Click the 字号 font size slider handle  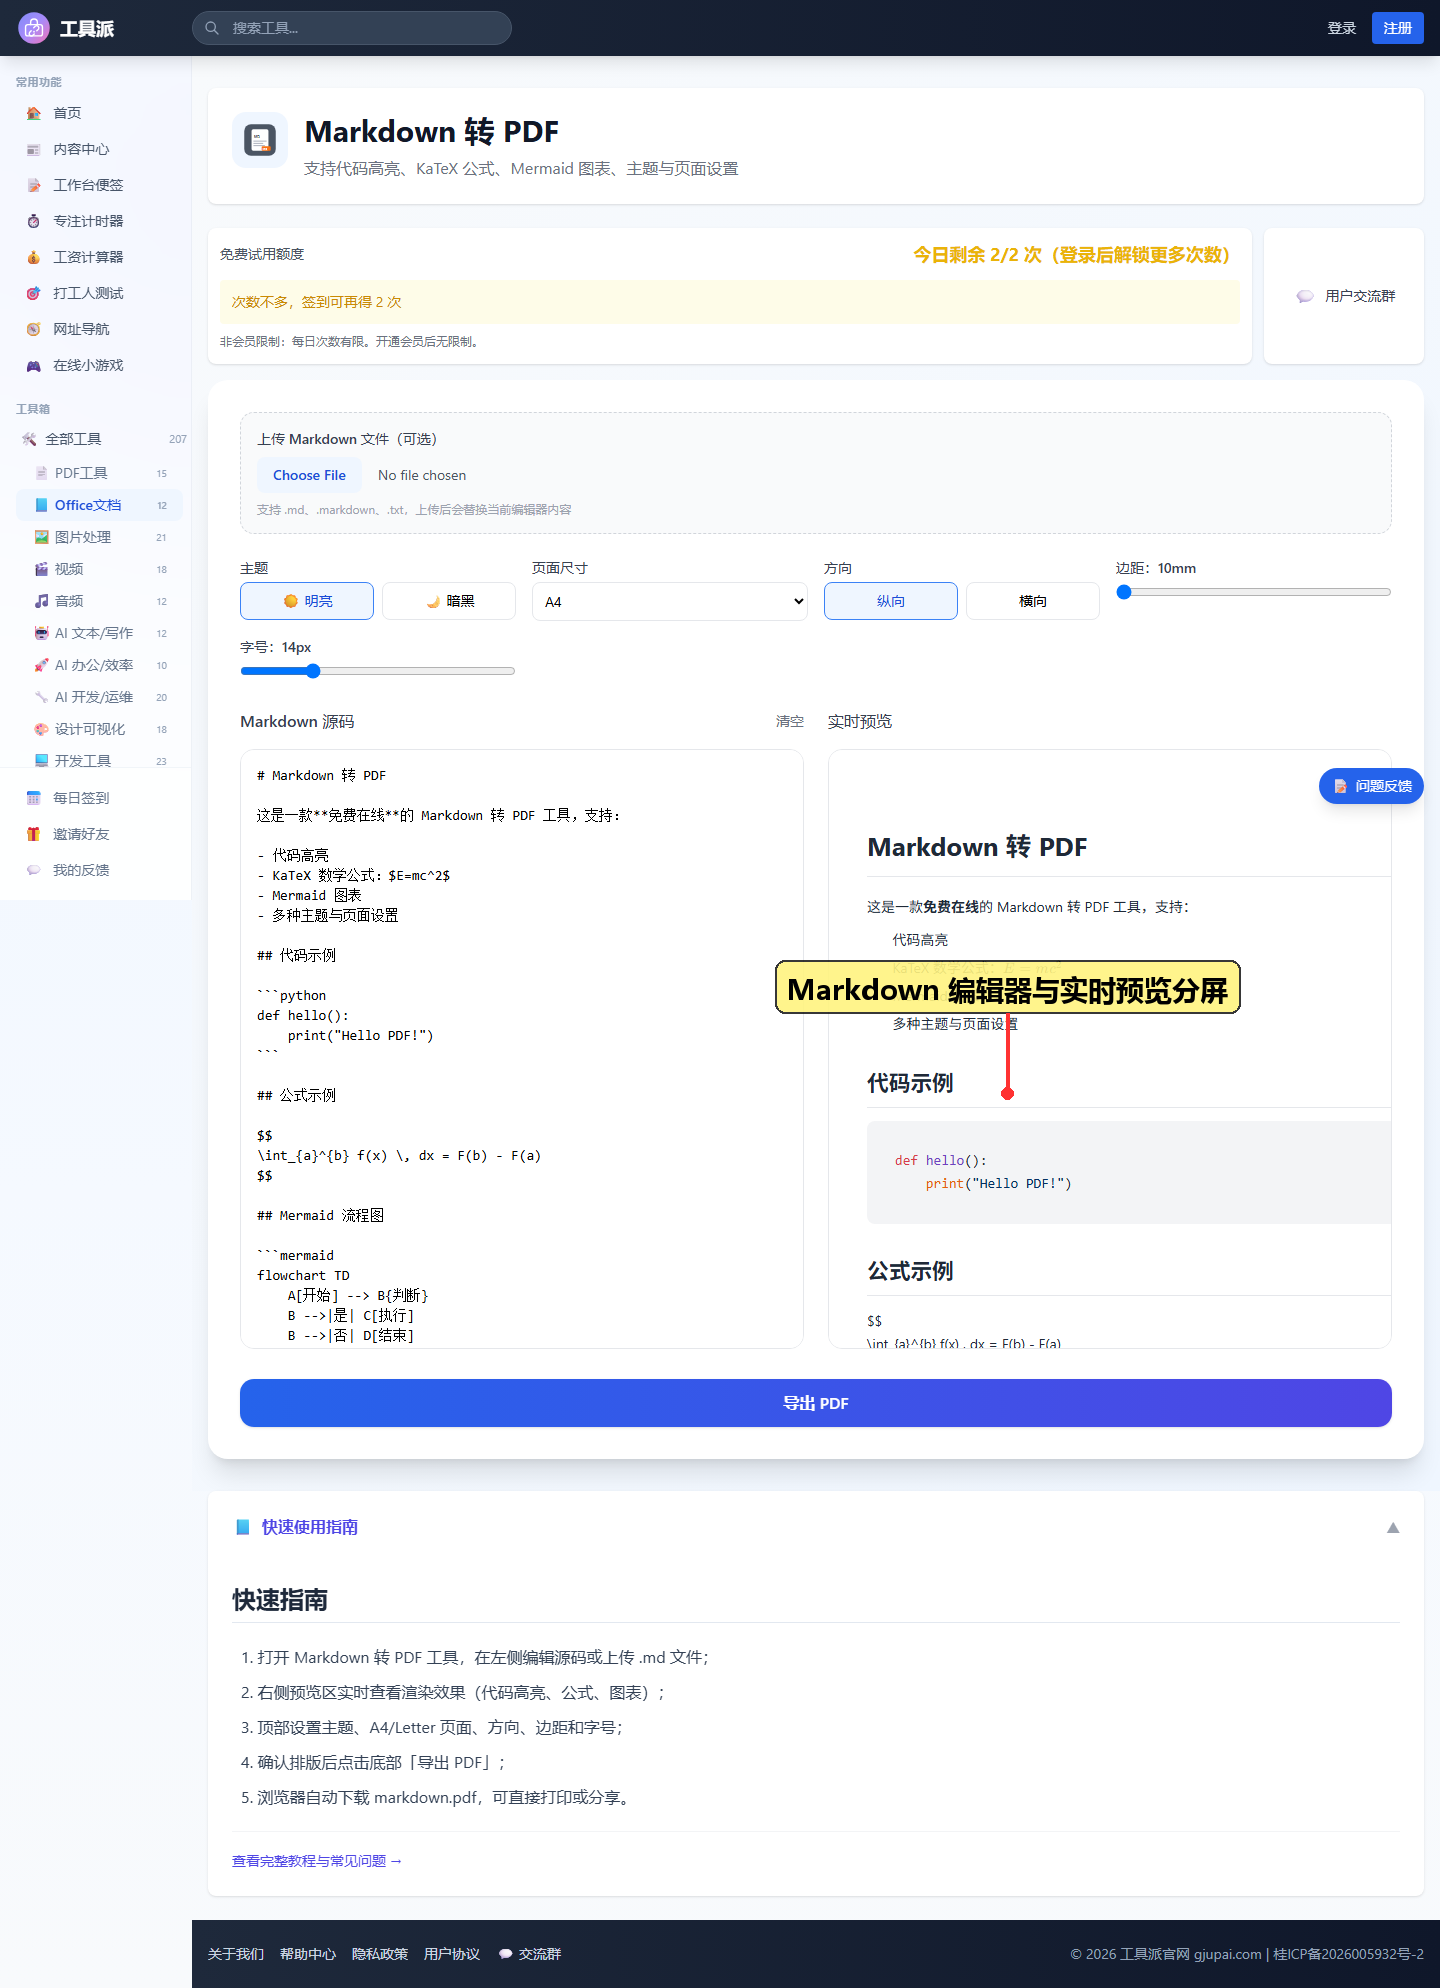313,671
